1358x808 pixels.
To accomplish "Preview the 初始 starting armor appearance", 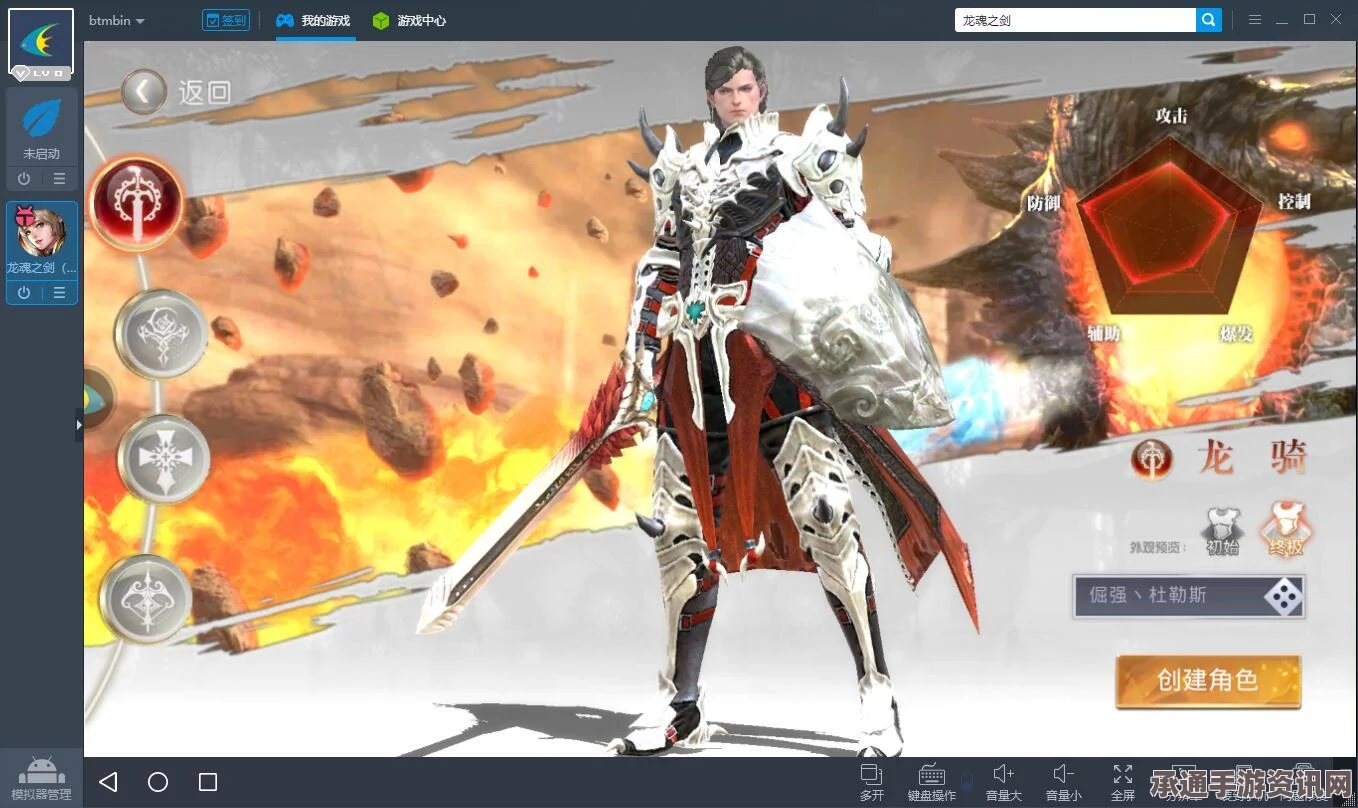I will [x=1223, y=531].
